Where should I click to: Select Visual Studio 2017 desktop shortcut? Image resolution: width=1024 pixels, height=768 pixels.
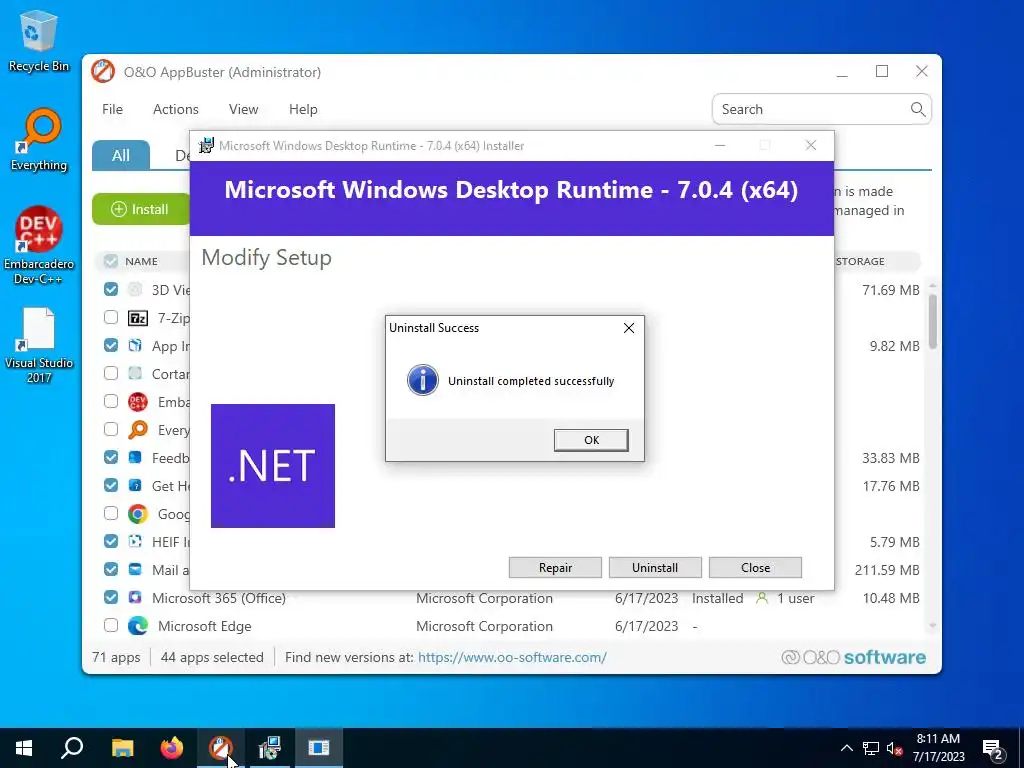(x=39, y=345)
